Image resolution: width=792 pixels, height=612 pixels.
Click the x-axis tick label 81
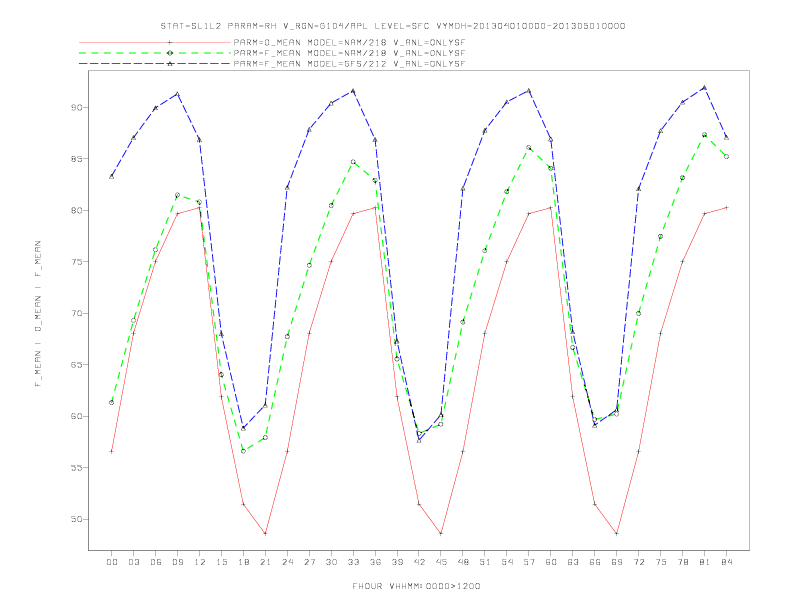coord(705,562)
